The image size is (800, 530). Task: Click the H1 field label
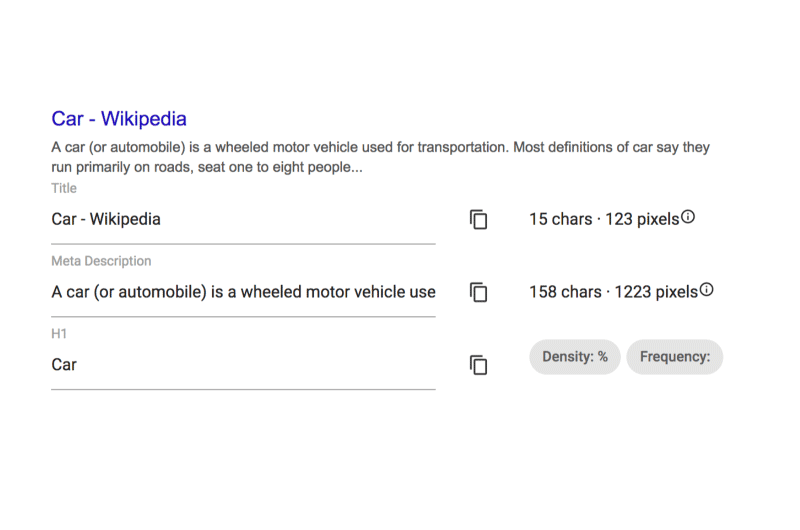(x=59, y=334)
